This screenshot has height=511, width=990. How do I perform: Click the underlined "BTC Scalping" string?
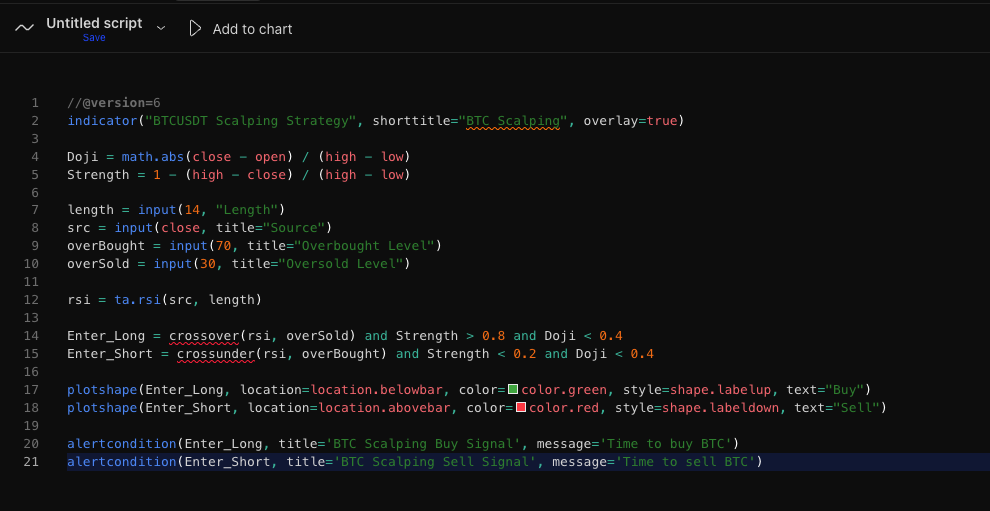click(x=513, y=121)
